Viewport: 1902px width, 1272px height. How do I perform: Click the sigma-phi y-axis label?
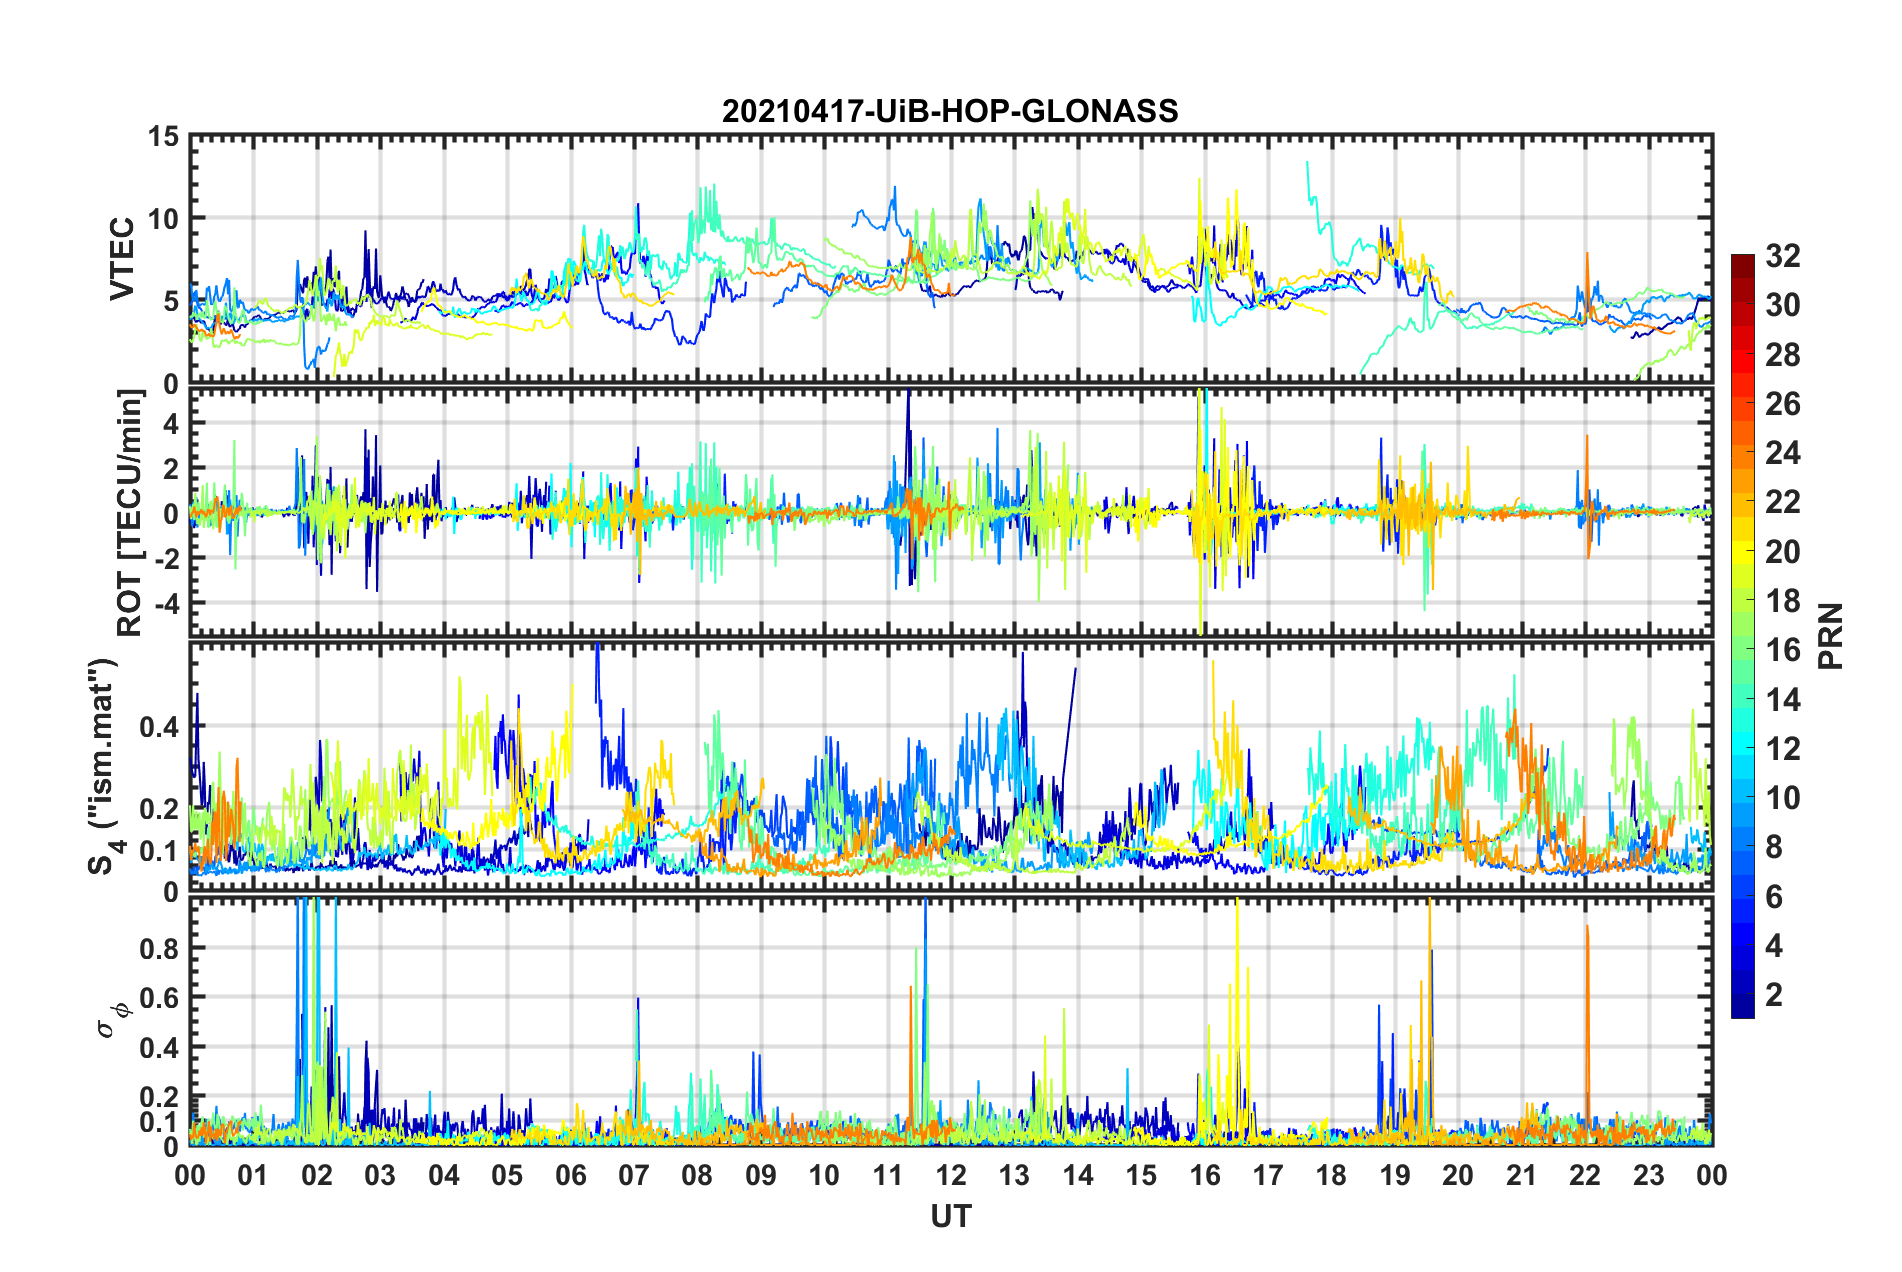[117, 1019]
